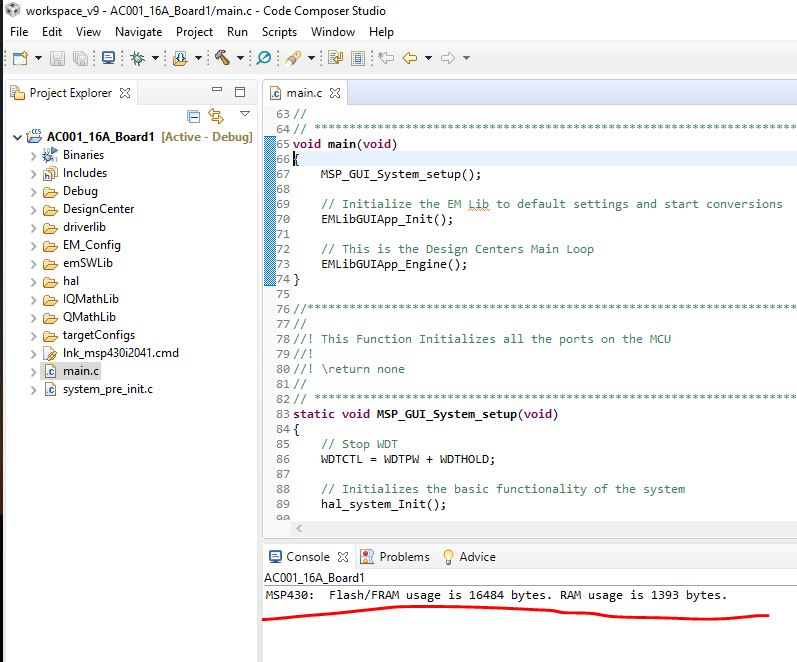Collapse all in Project Explorer
Viewport: 797px width, 662px height.
tap(194, 116)
